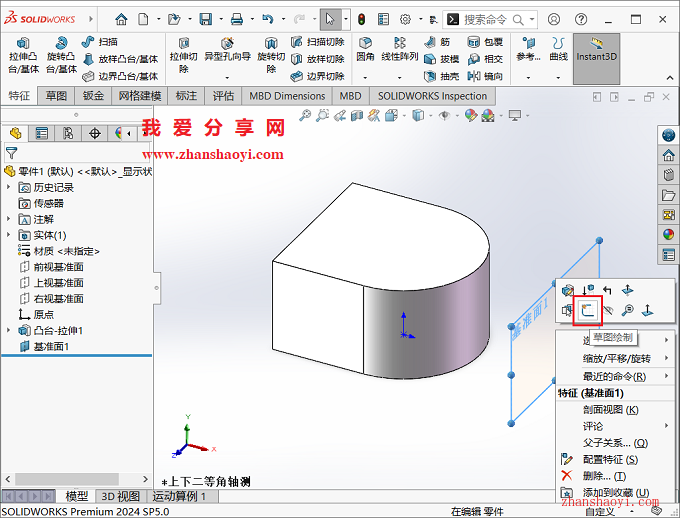Open the 3D 视图 bottom tab
The height and width of the screenshot is (518, 680).
pyautogui.click(x=120, y=496)
